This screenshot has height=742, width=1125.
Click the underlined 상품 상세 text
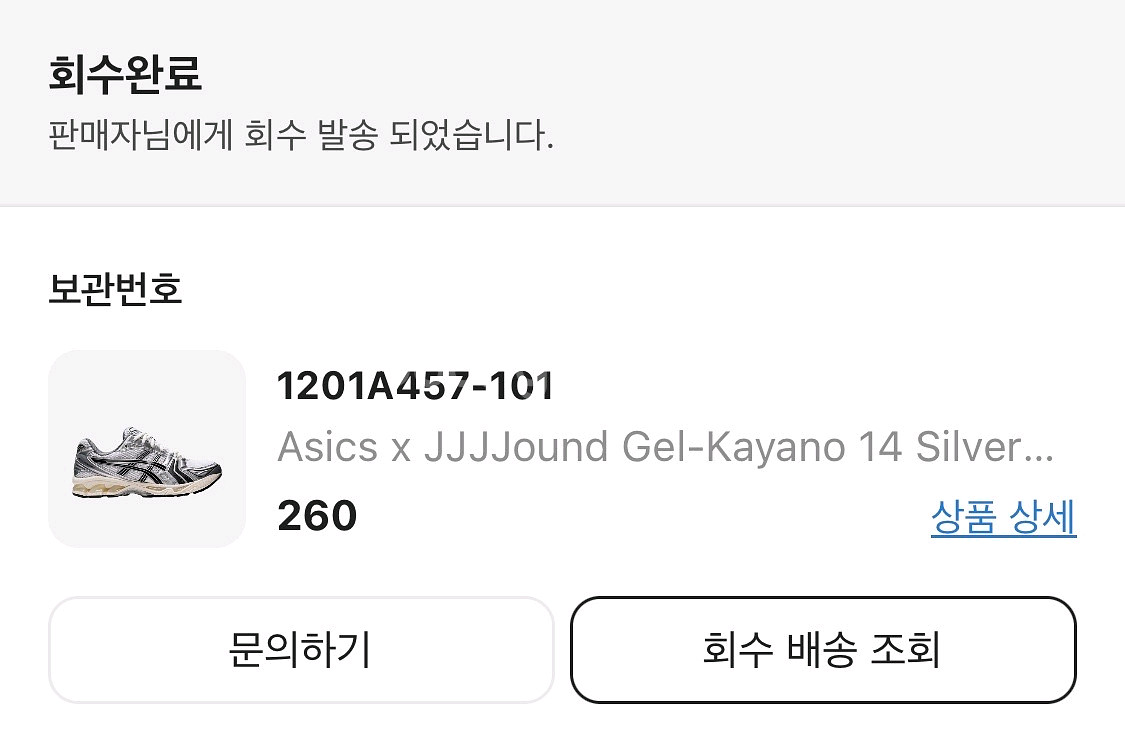tap(1003, 519)
